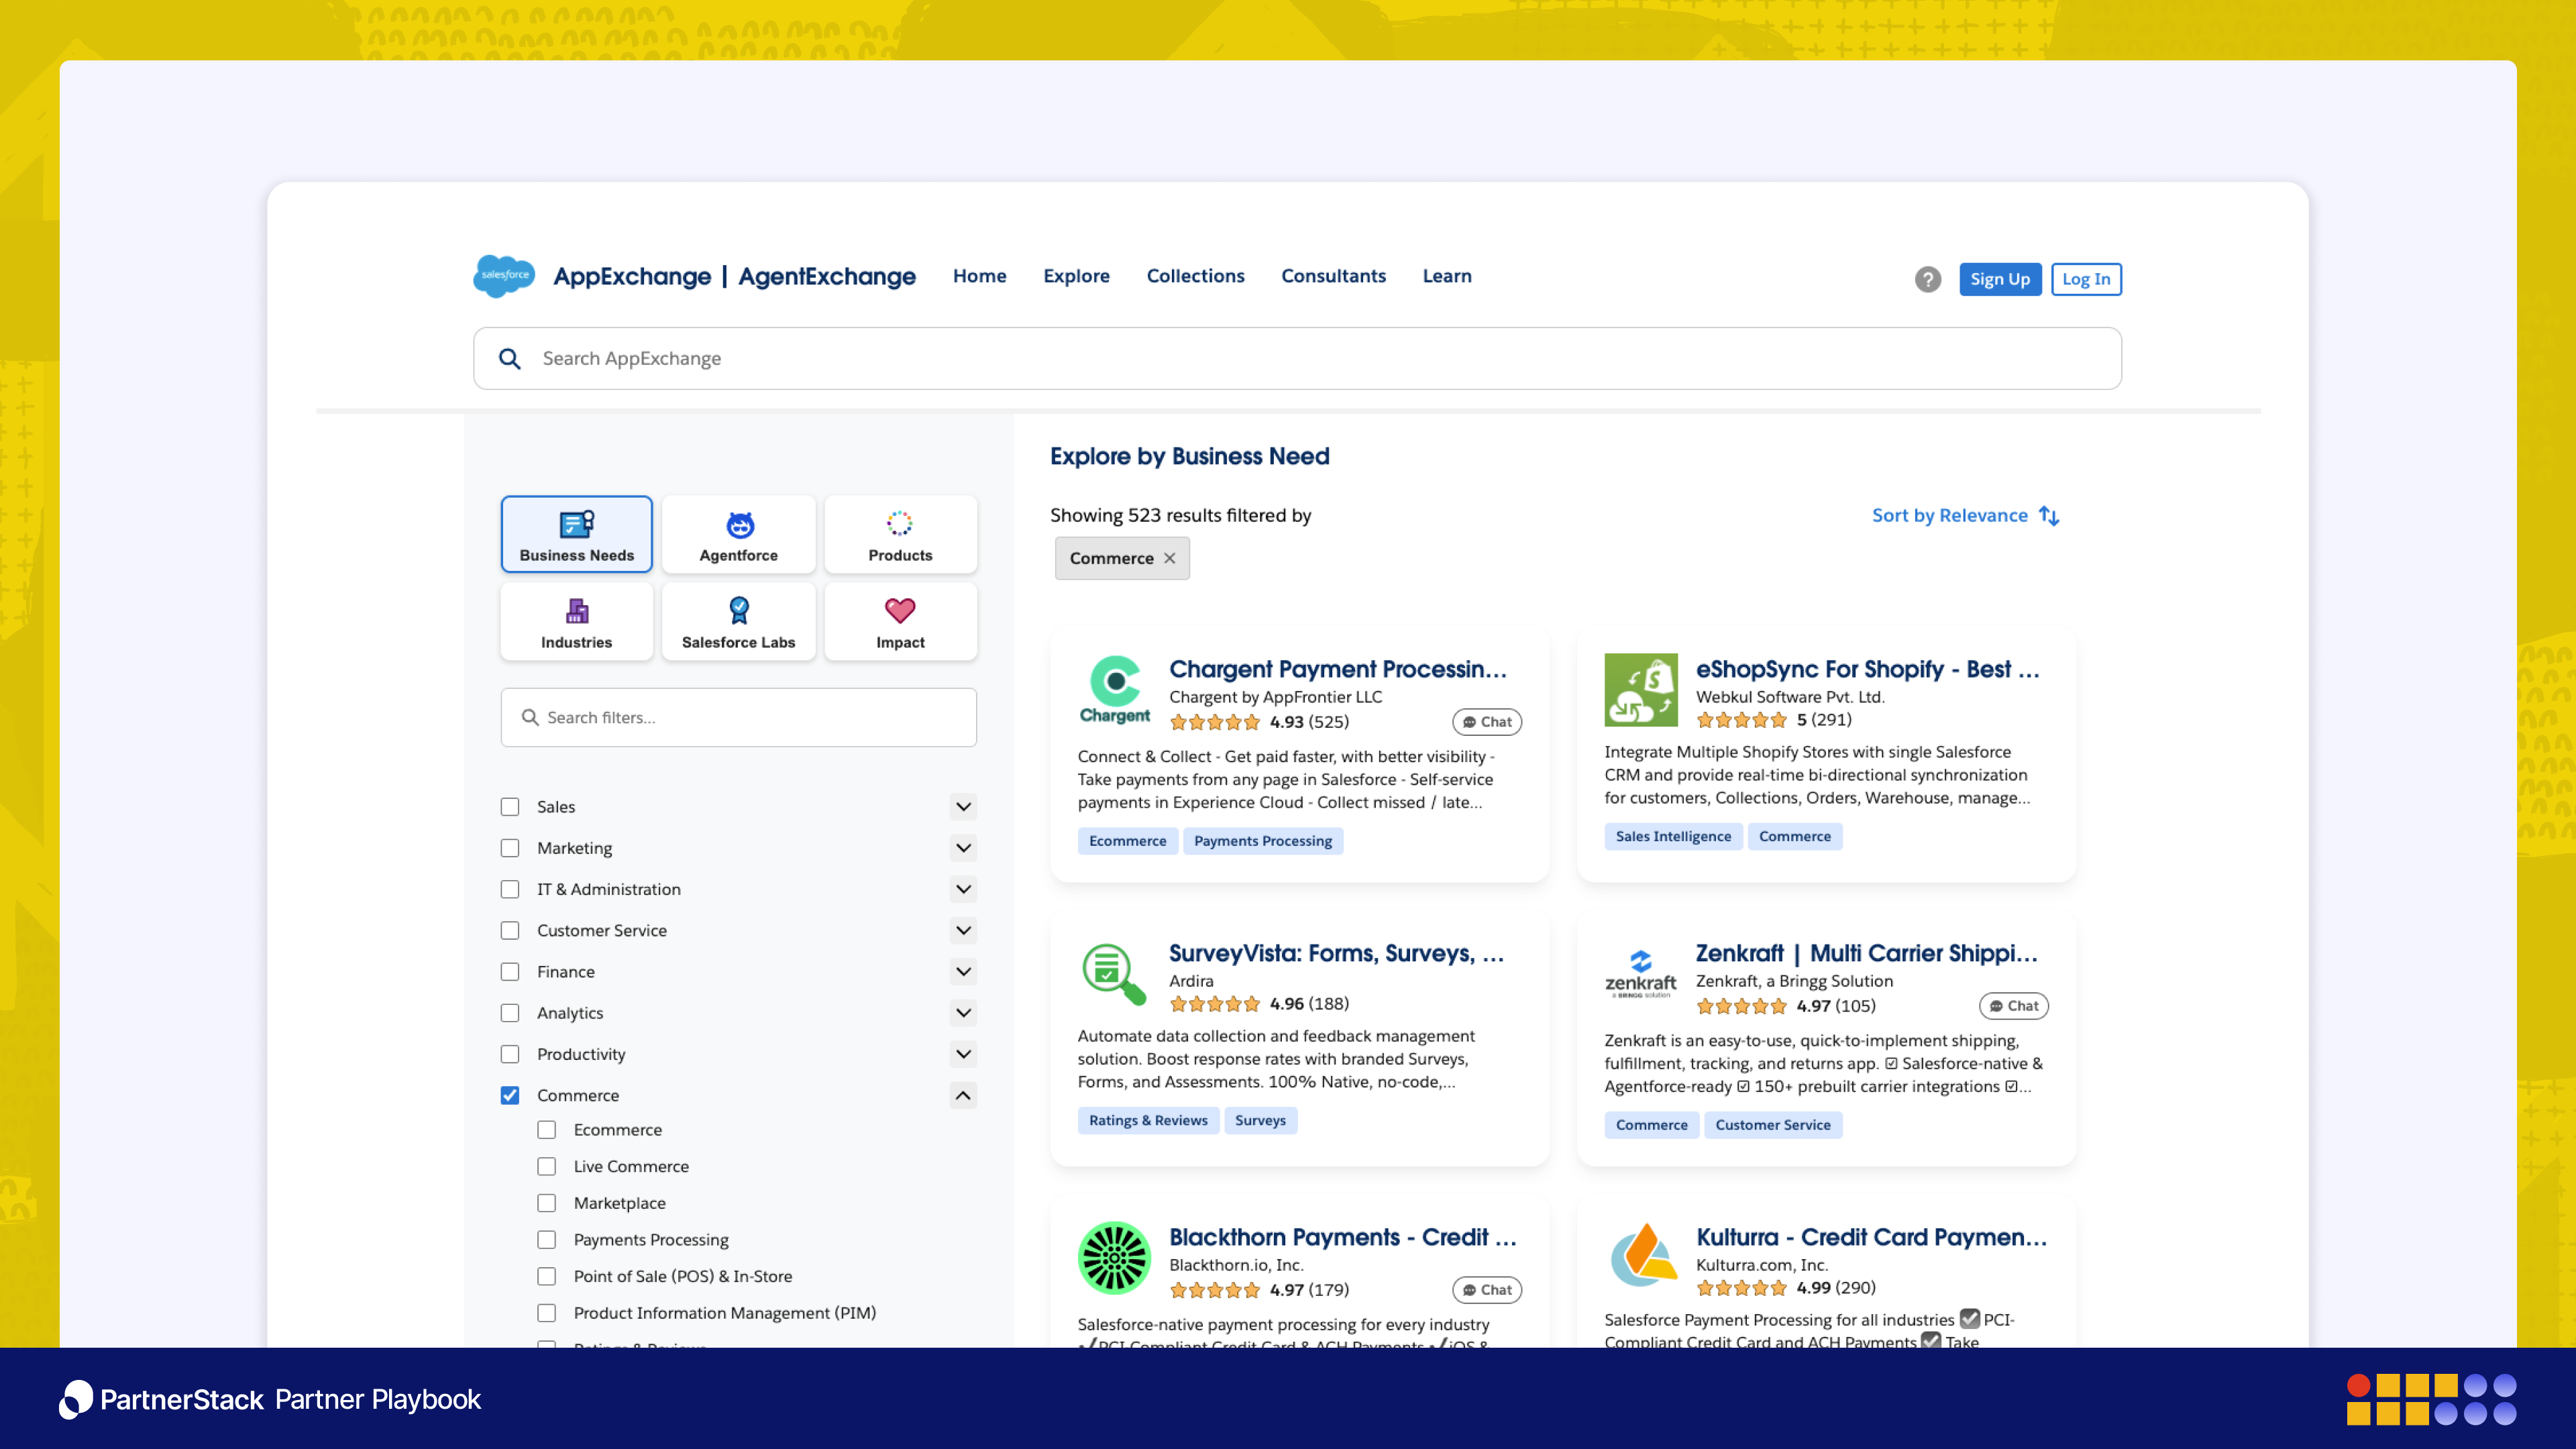
Task: Expand the Marketing filter chevron
Action: pos(963,848)
